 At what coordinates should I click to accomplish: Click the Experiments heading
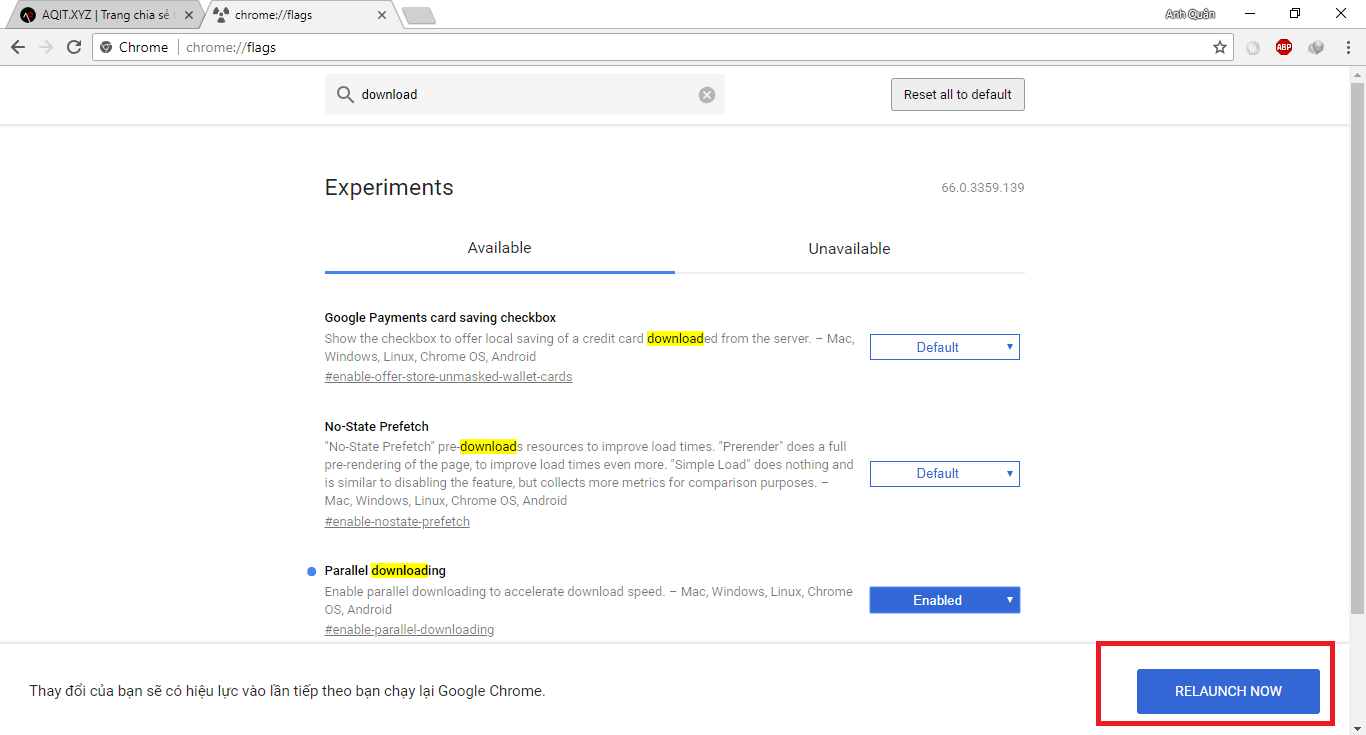pyautogui.click(x=389, y=188)
